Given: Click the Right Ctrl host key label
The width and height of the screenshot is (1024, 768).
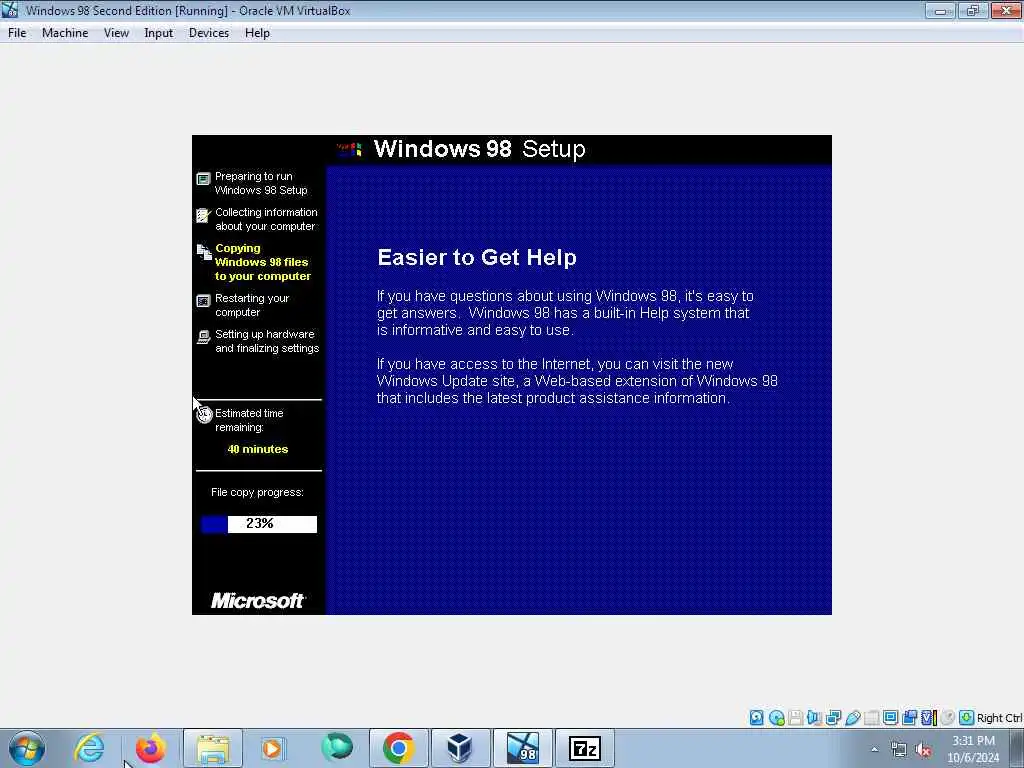Looking at the screenshot, I should [1000, 718].
